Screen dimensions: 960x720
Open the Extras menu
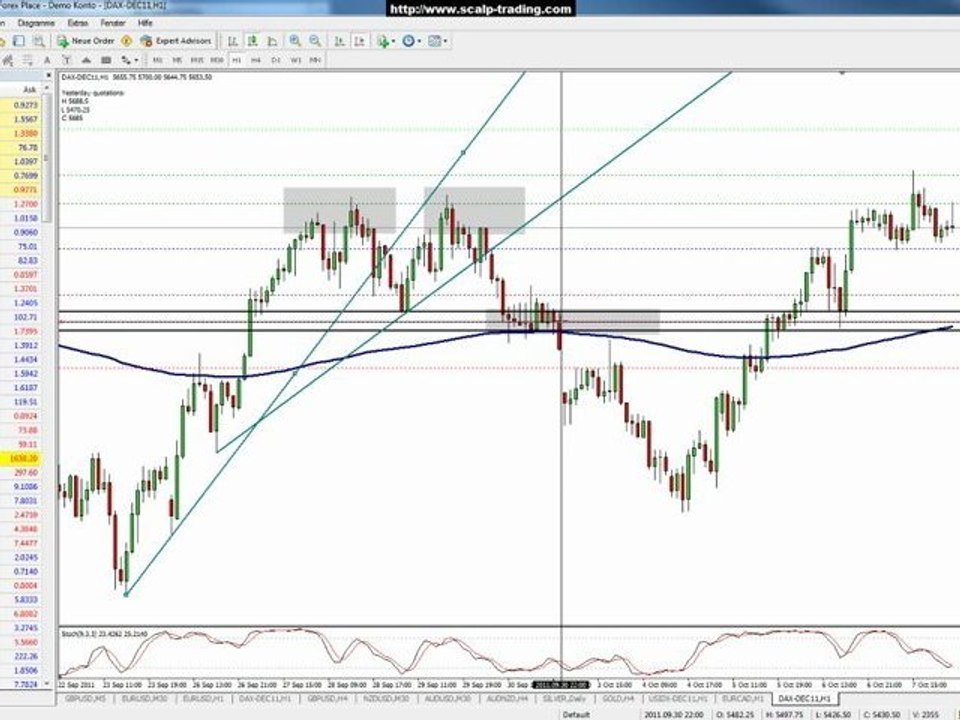pos(78,23)
